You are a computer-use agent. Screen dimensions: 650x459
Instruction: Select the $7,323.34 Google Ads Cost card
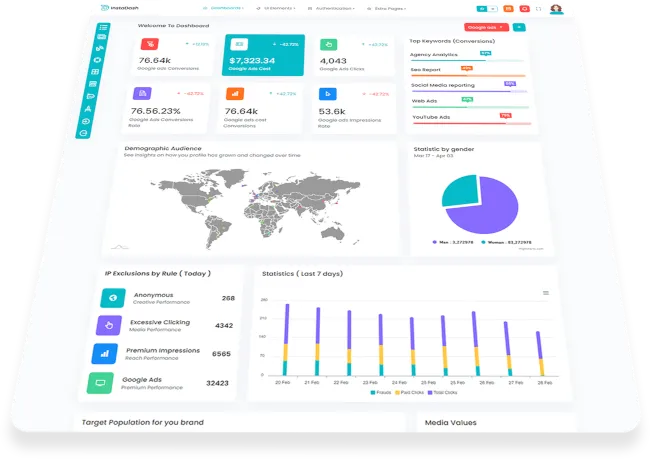click(263, 55)
